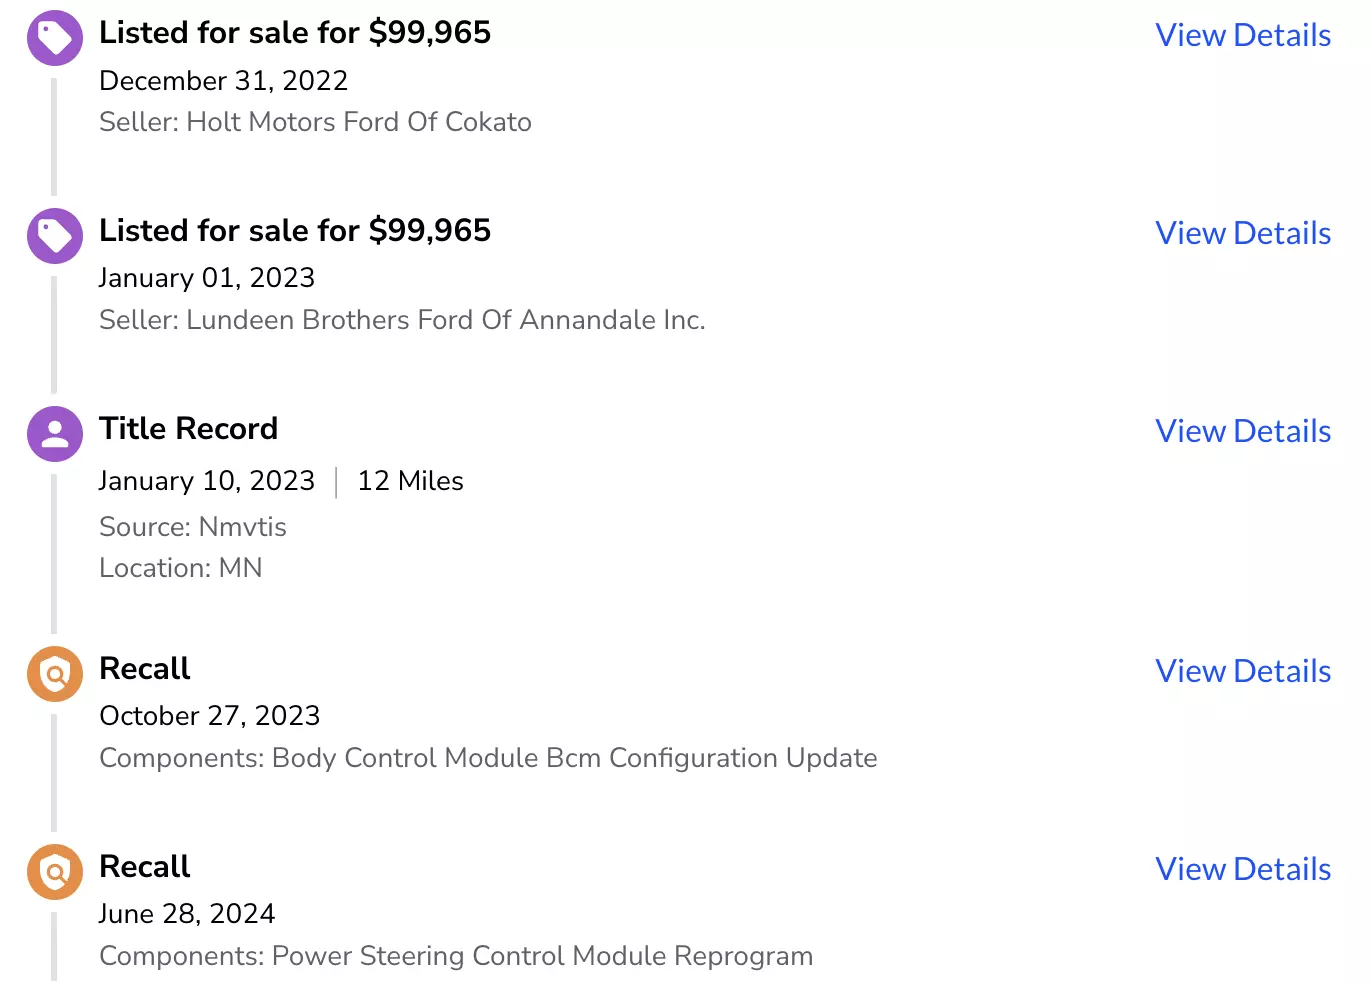Click the Location: MN text
The image size is (1370, 984).
point(181,568)
